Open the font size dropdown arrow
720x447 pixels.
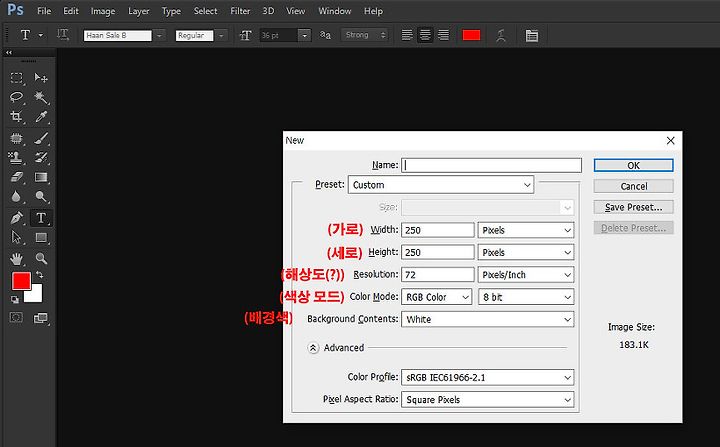[304, 35]
